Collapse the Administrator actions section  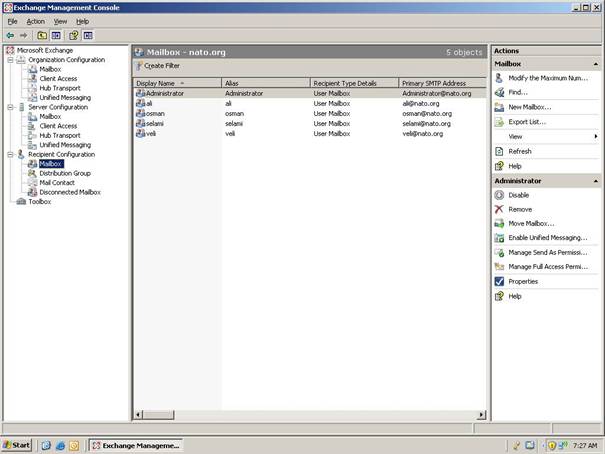(x=597, y=180)
